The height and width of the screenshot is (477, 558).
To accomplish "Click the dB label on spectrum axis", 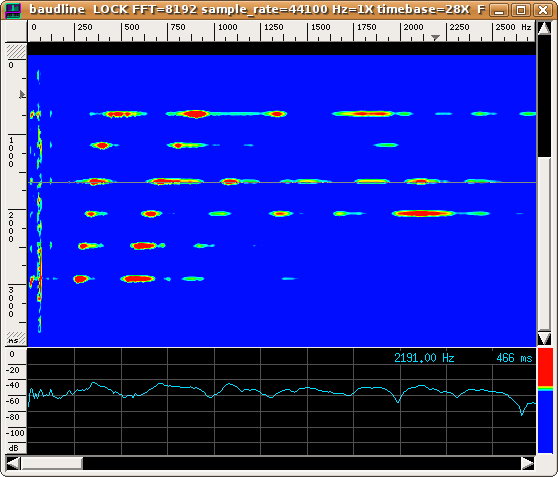I will (x=13, y=448).
